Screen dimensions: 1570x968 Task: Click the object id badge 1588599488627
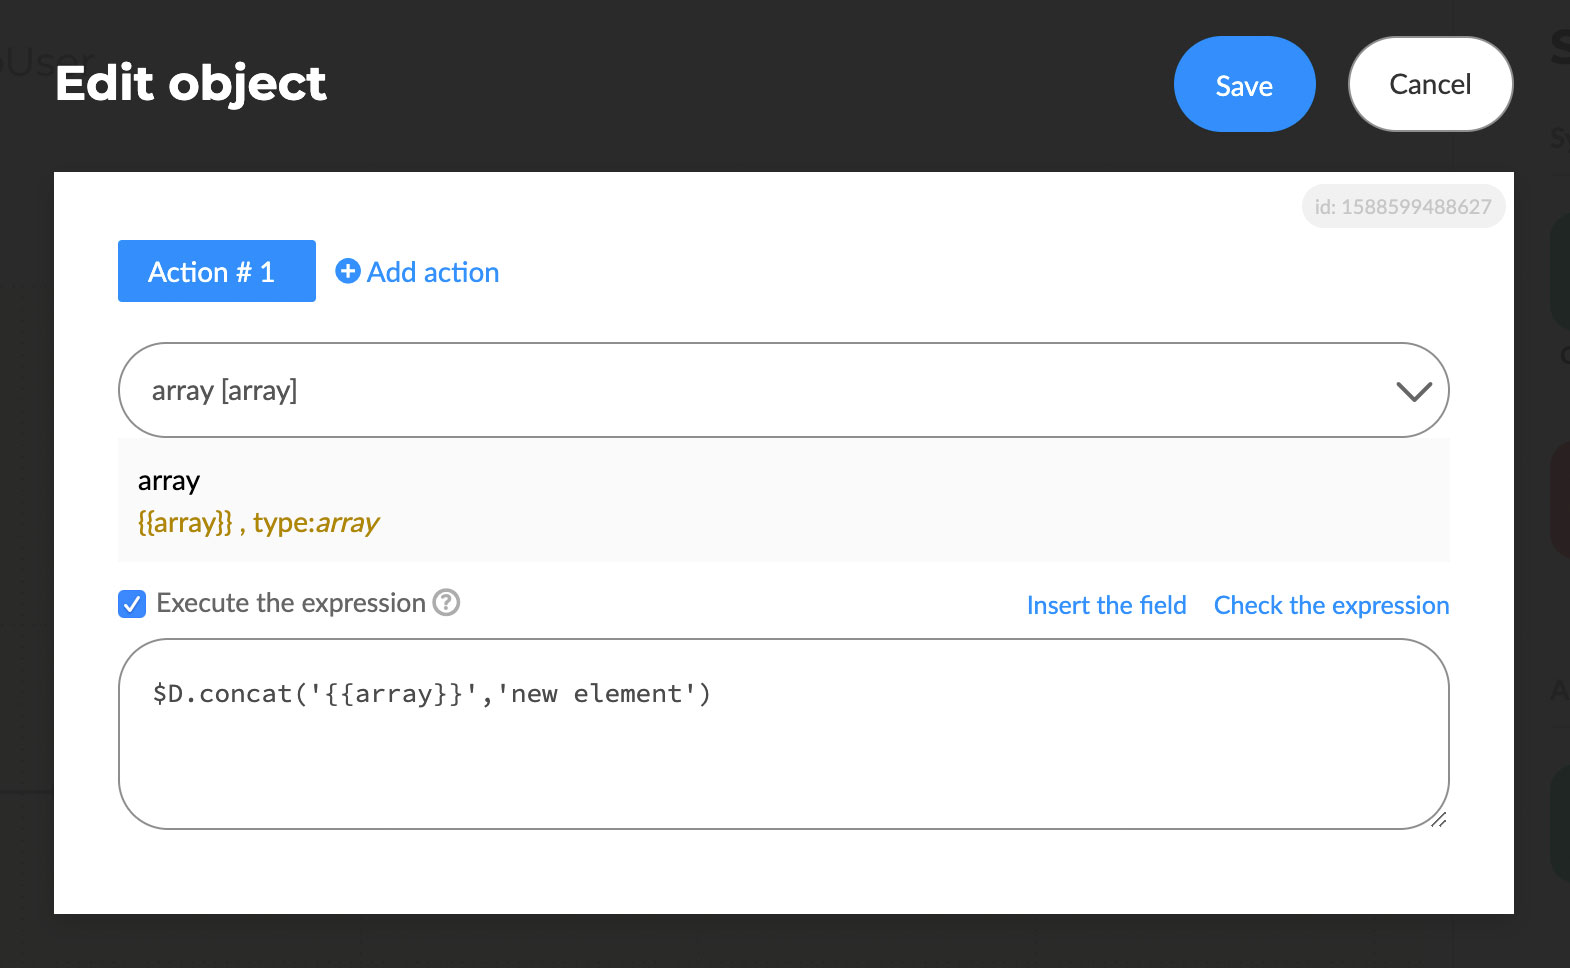coord(1402,207)
